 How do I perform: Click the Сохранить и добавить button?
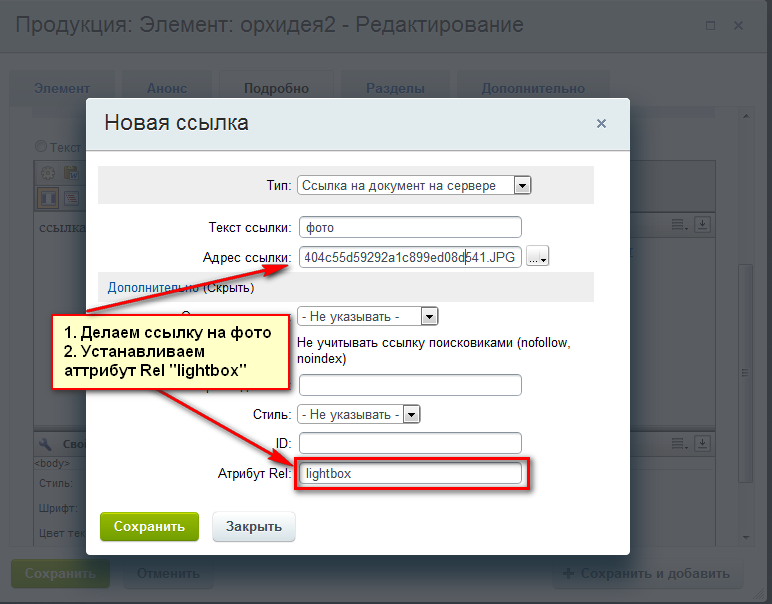point(649,574)
